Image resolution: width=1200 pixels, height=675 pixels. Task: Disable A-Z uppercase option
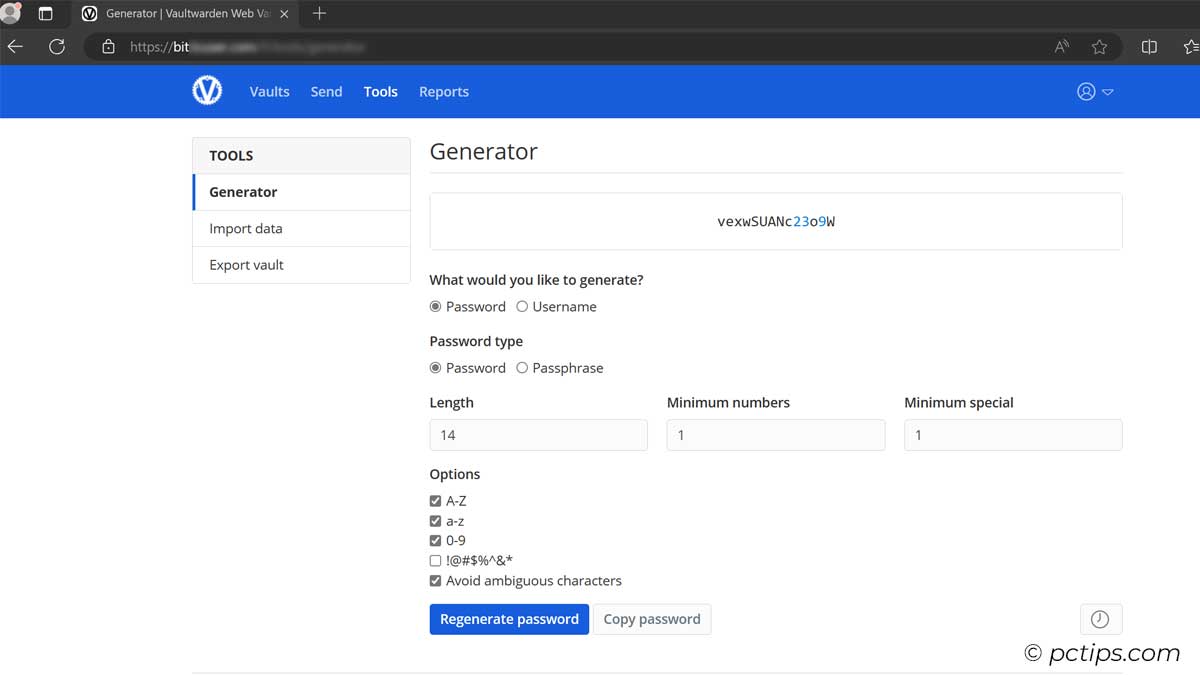pos(435,501)
